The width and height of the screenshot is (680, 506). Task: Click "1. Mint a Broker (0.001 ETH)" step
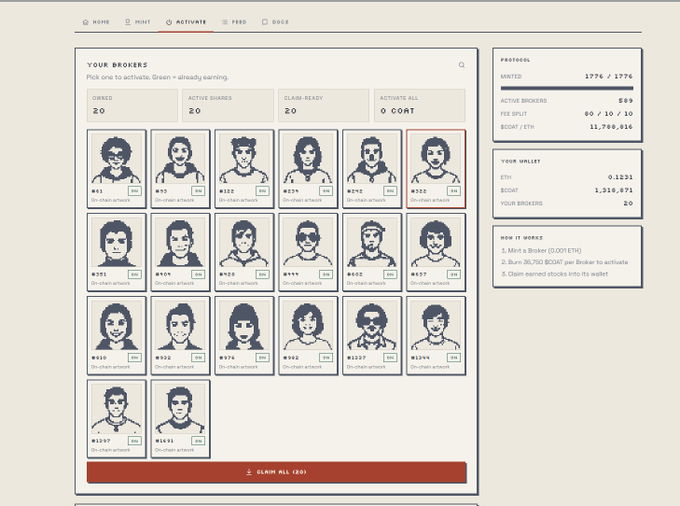(541, 251)
